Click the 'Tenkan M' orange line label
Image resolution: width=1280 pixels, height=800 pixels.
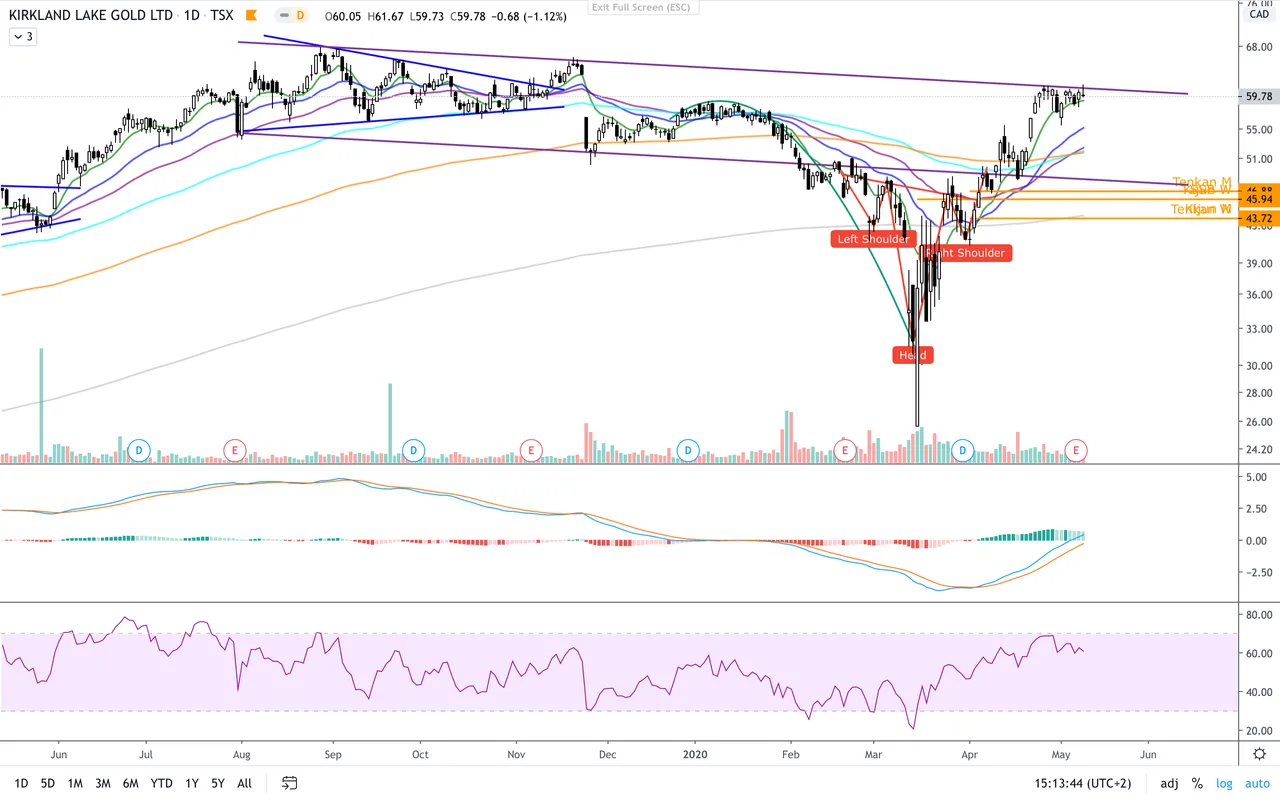pos(1202,182)
